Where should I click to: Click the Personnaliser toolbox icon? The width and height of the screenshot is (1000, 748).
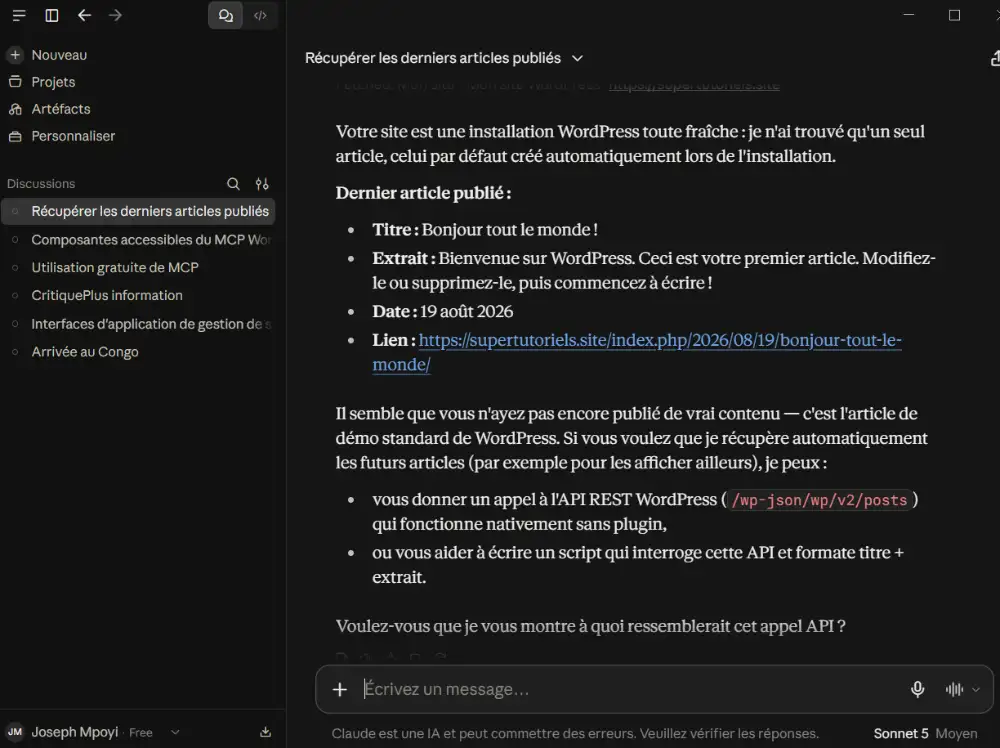(x=15, y=136)
